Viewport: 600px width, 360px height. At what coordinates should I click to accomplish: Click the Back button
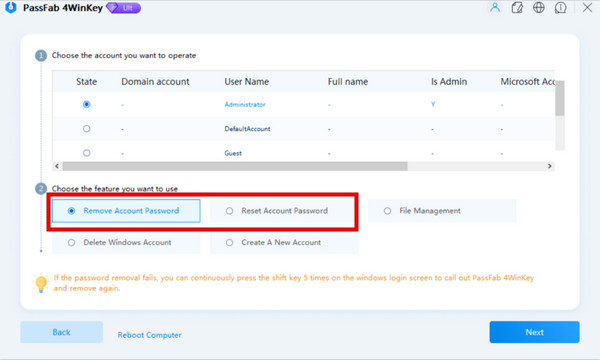point(62,332)
